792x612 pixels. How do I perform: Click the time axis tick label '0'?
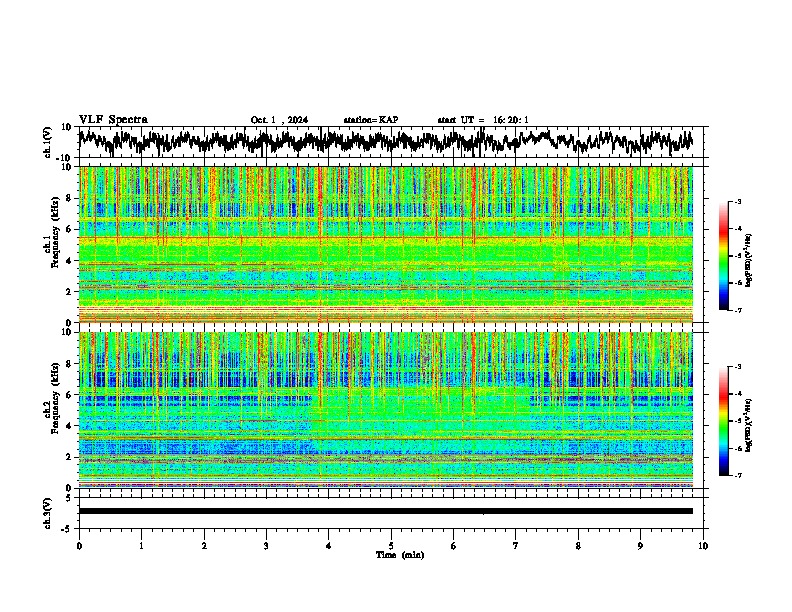click(79, 546)
